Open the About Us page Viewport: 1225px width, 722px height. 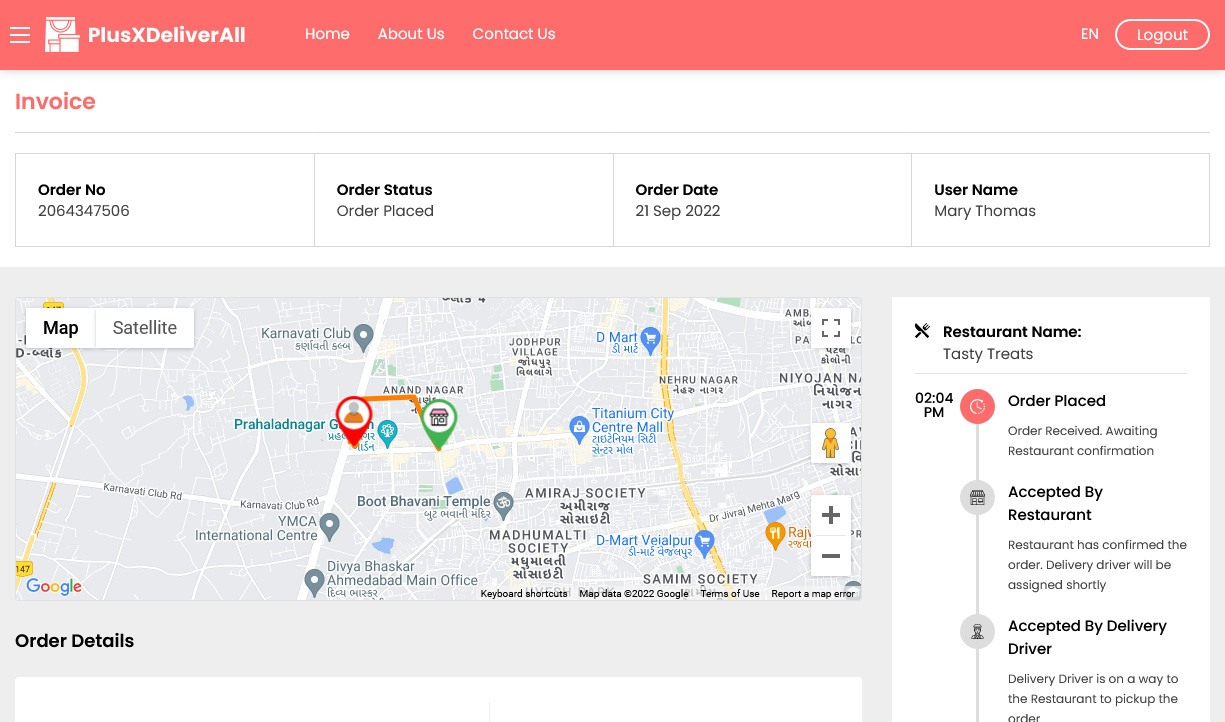pos(411,34)
